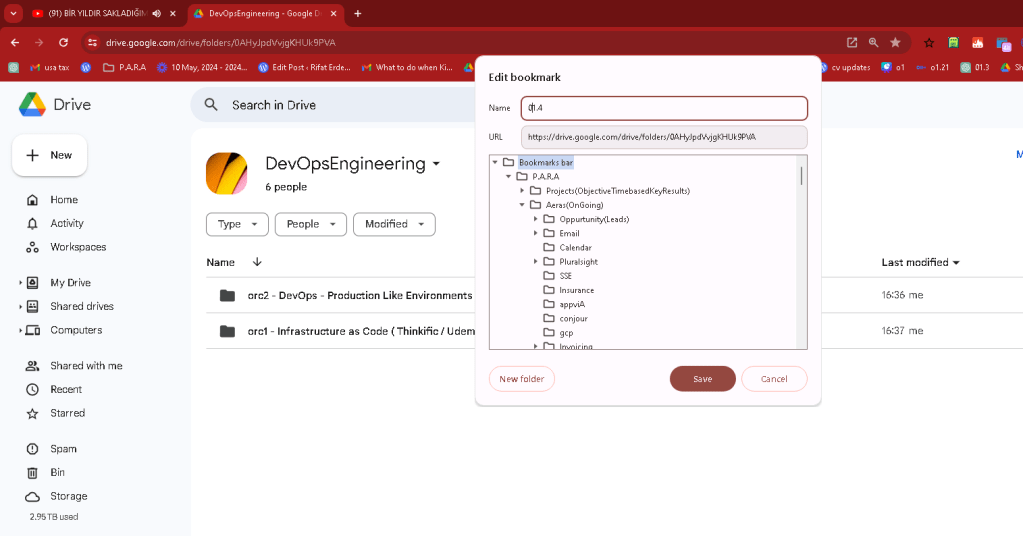
Task: Mute the YouTube tab audio speaker icon
Action: point(157,13)
